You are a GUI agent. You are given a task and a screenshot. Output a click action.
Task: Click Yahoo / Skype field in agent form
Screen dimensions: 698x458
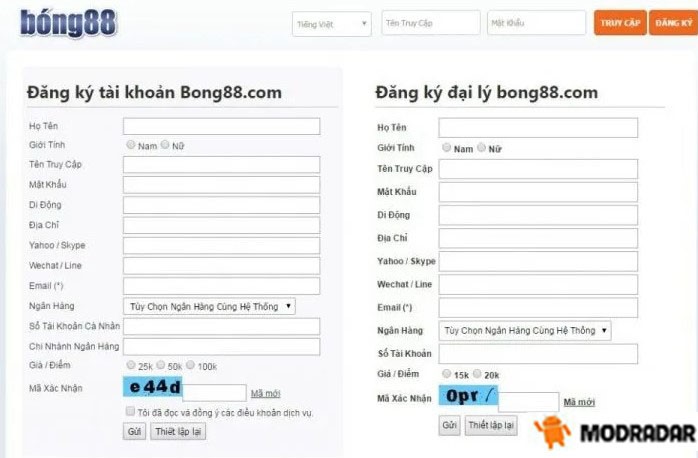coord(538,262)
